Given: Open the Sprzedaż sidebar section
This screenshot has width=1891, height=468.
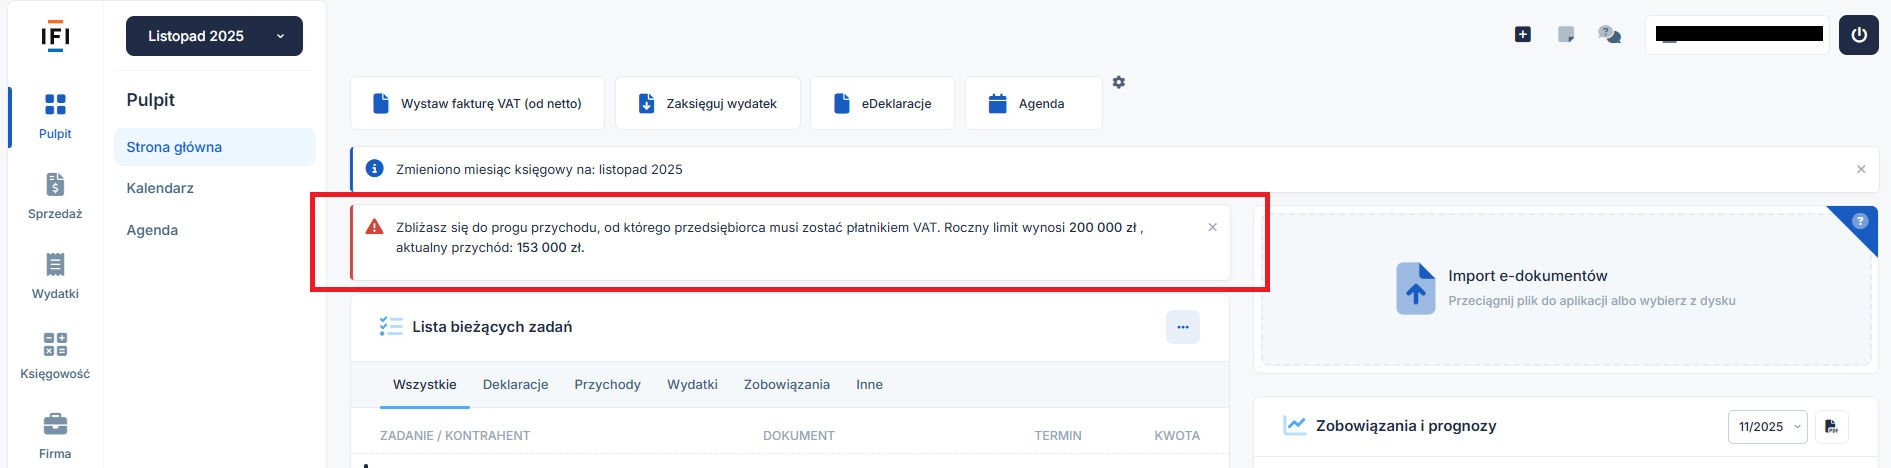Looking at the screenshot, I should click(55, 196).
